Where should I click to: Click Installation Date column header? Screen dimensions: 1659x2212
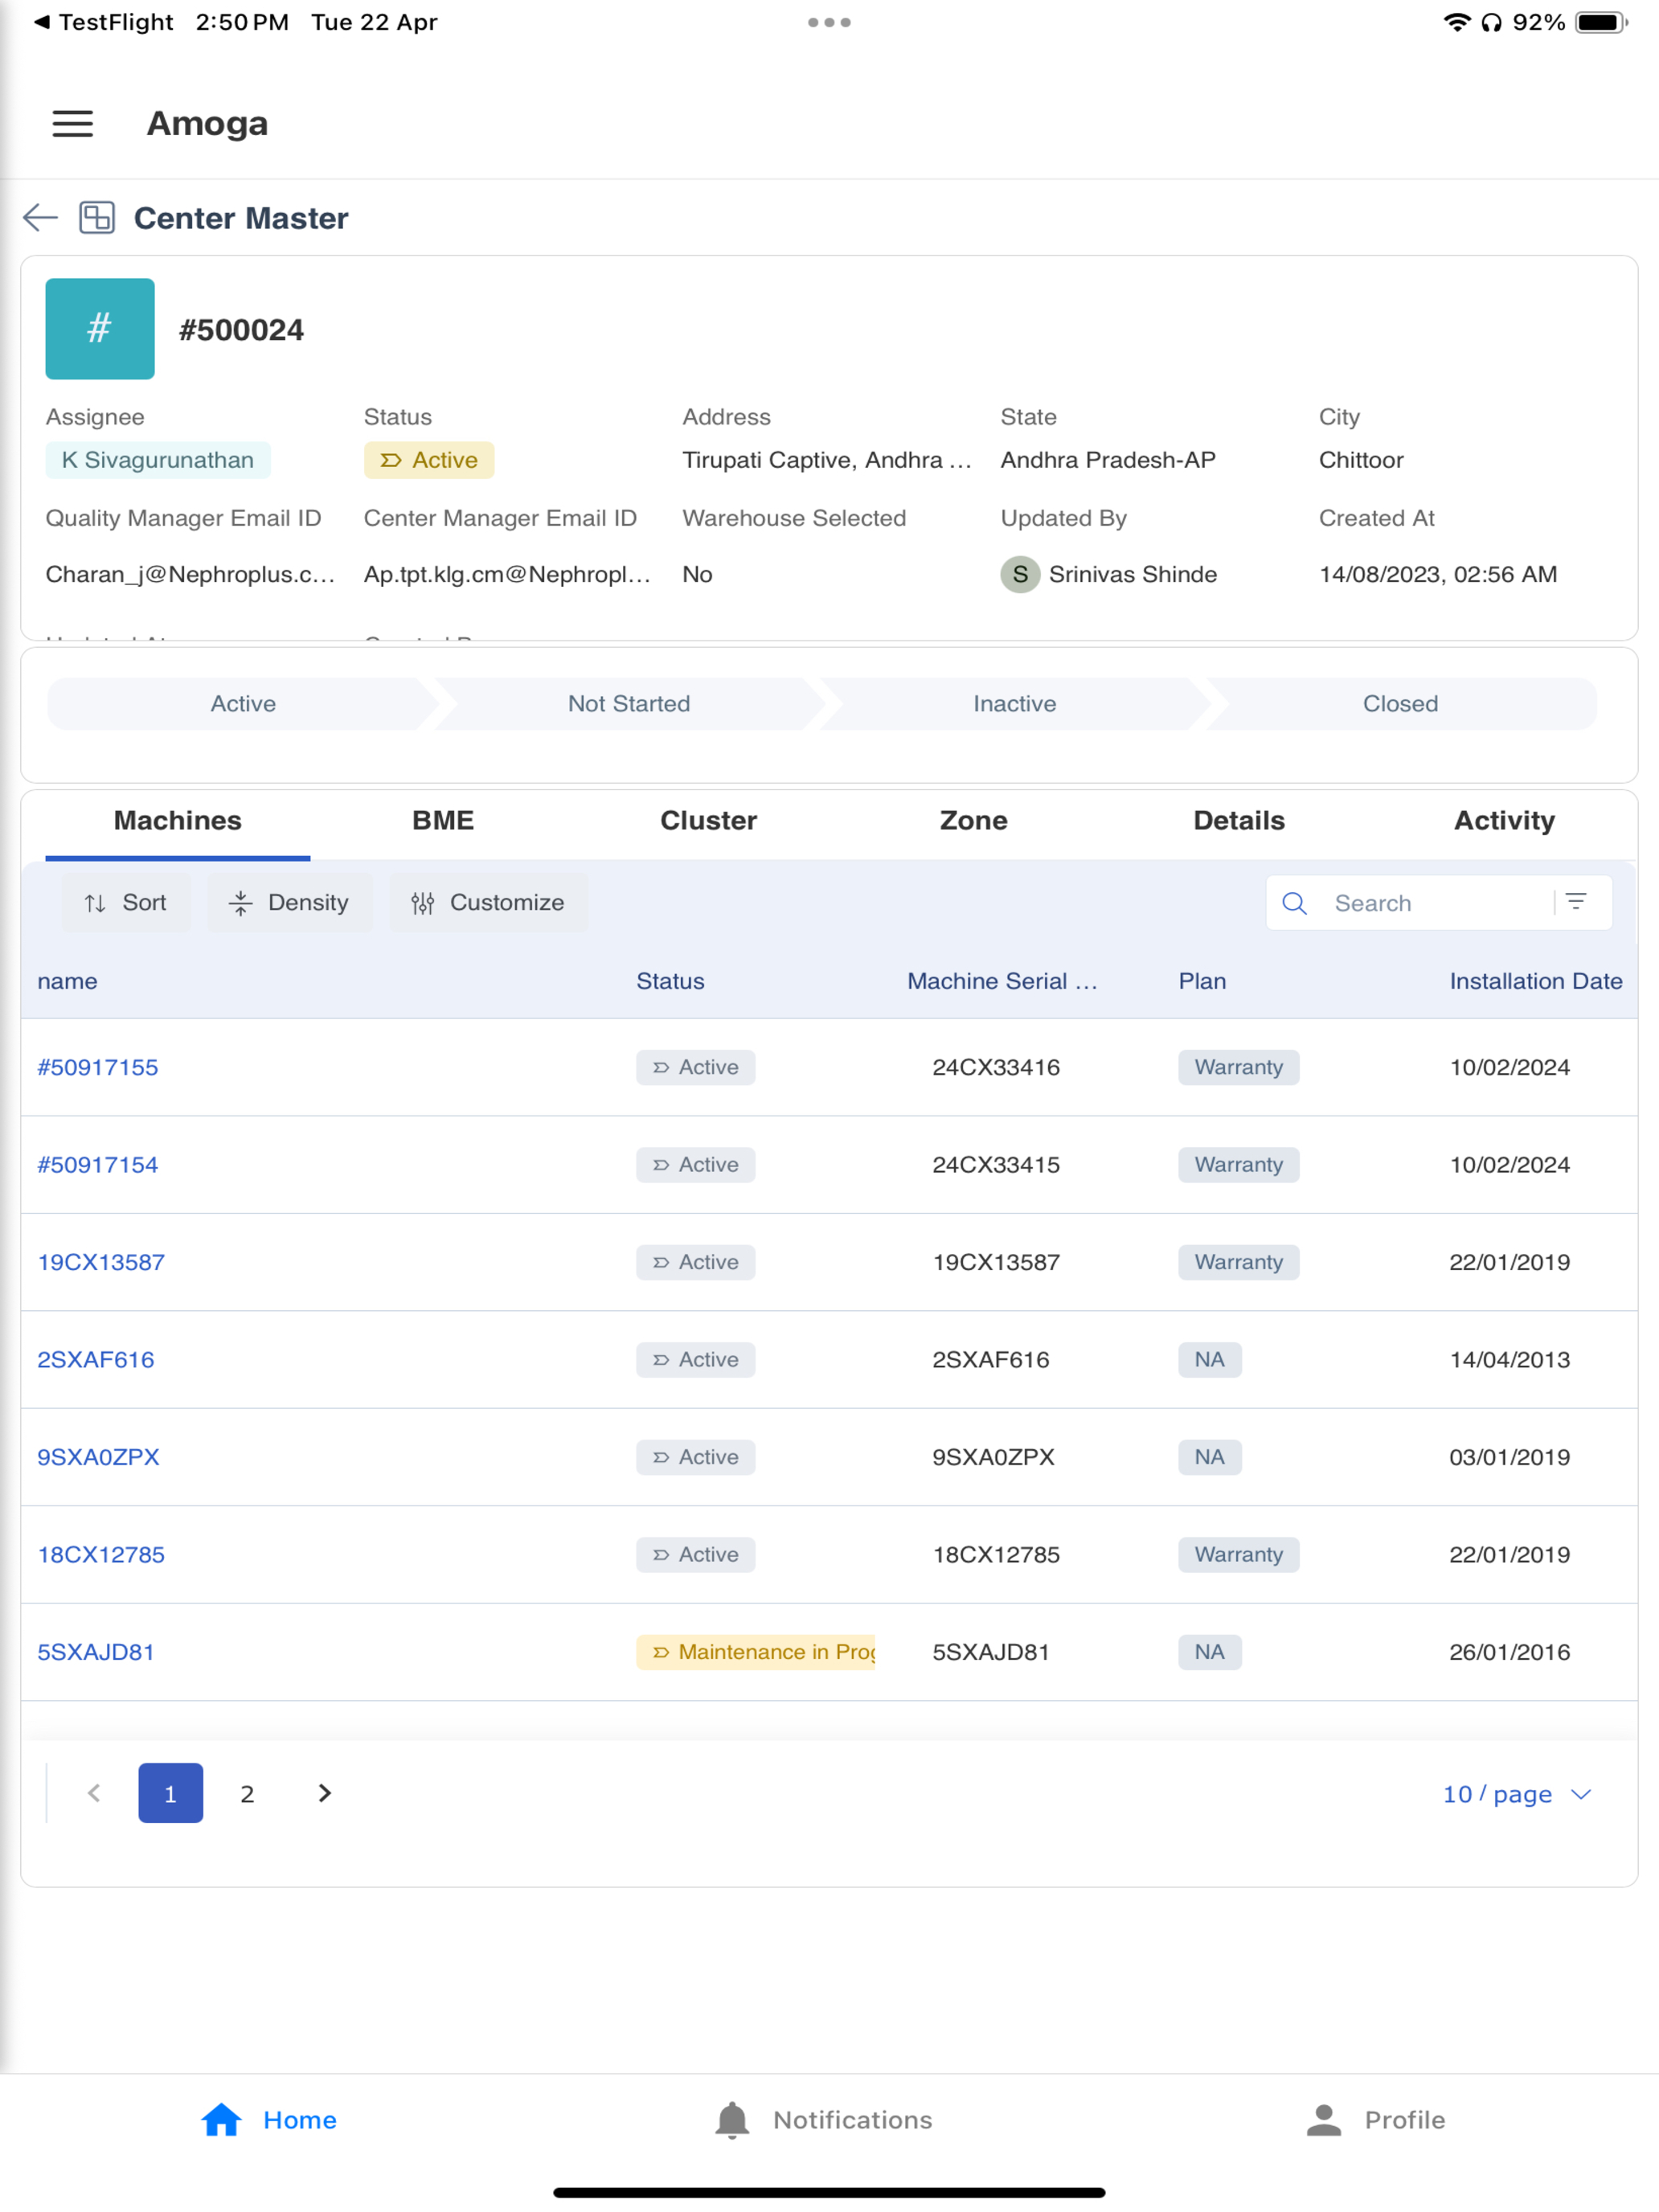[1536, 982]
